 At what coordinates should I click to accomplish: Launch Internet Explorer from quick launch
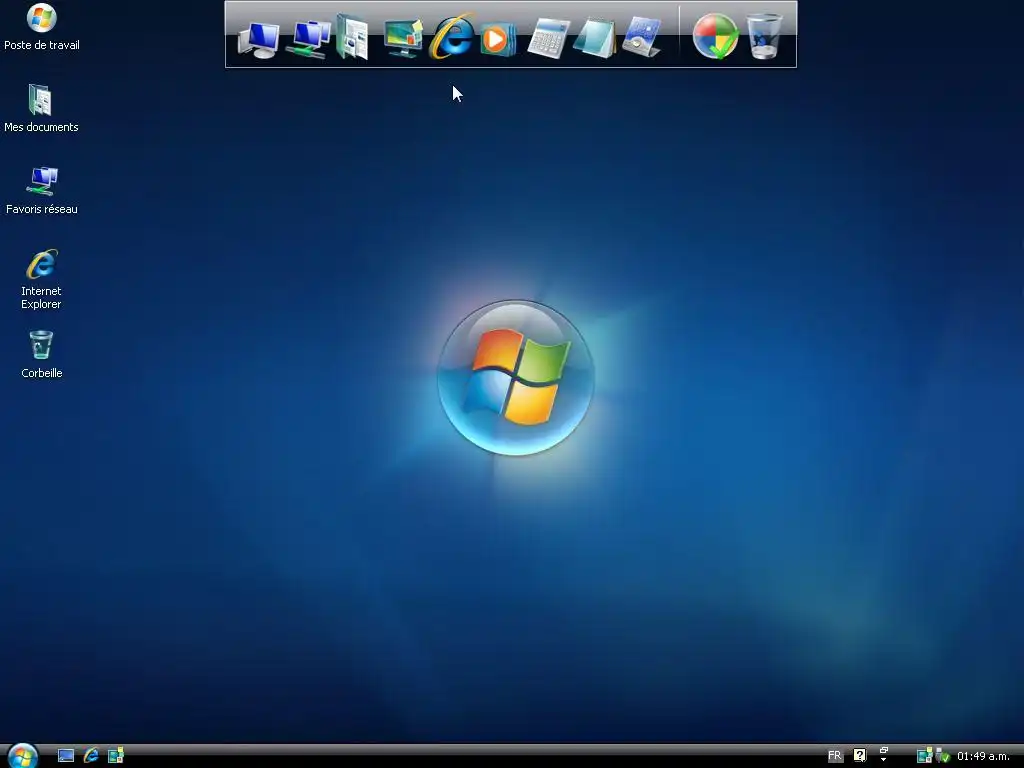(x=91, y=756)
